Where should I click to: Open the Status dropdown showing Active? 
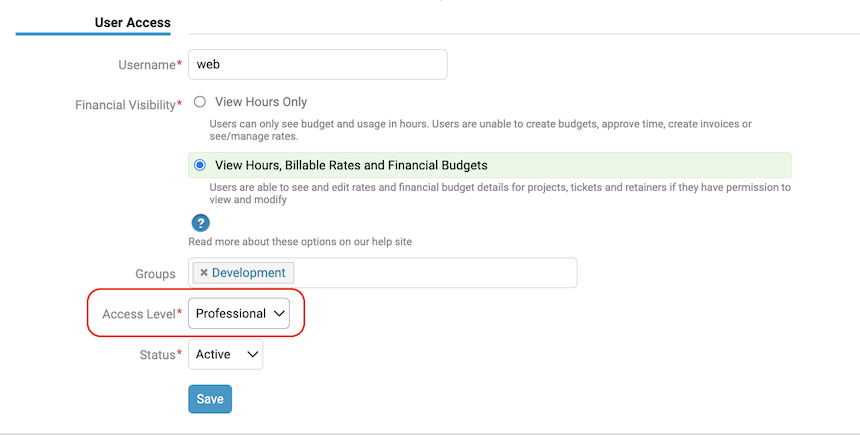click(x=225, y=354)
